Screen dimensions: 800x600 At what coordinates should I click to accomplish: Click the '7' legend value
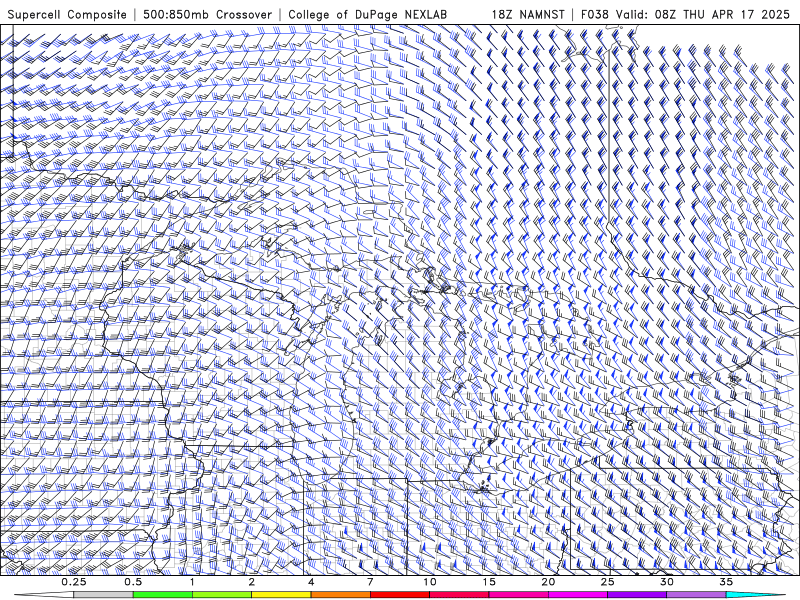pyautogui.click(x=370, y=582)
